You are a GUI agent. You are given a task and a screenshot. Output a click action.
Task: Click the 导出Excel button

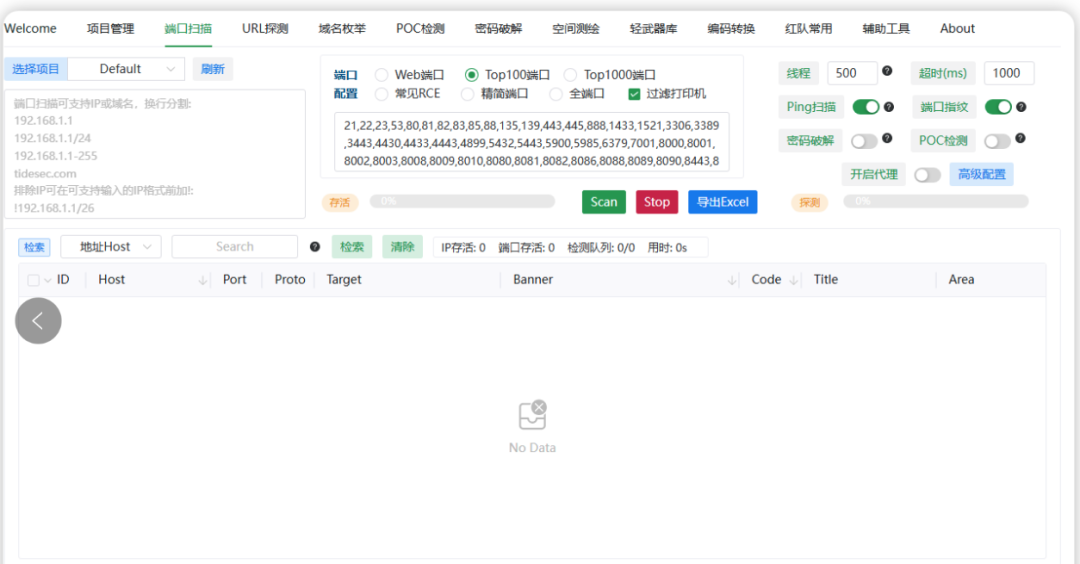tap(723, 202)
